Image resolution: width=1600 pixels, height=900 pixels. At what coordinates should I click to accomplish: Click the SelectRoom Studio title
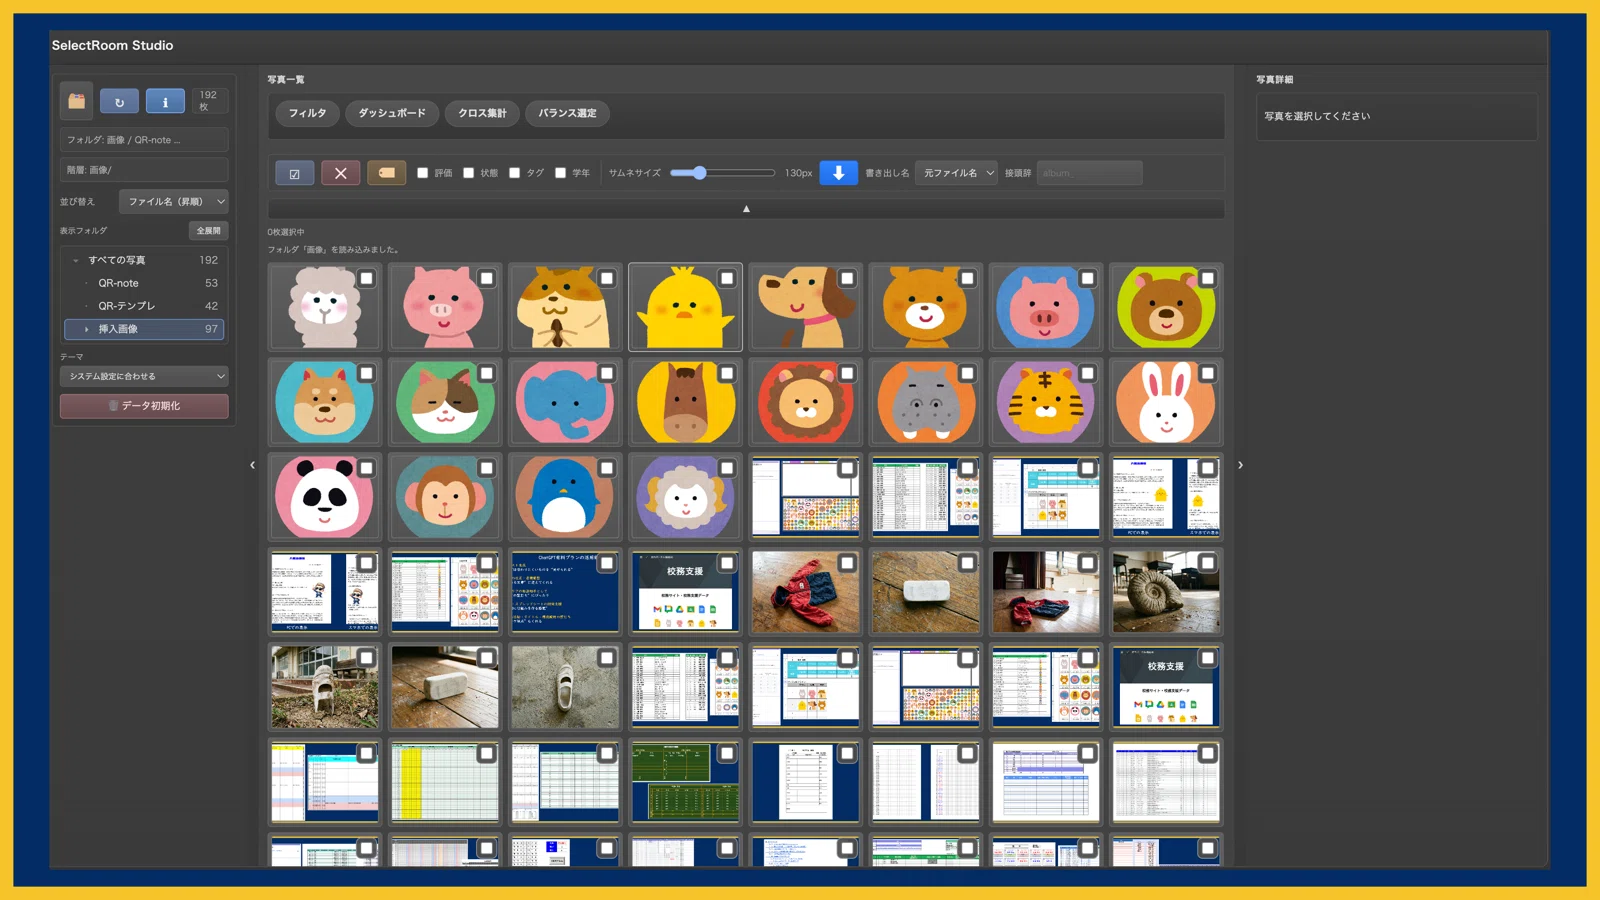[x=112, y=45]
